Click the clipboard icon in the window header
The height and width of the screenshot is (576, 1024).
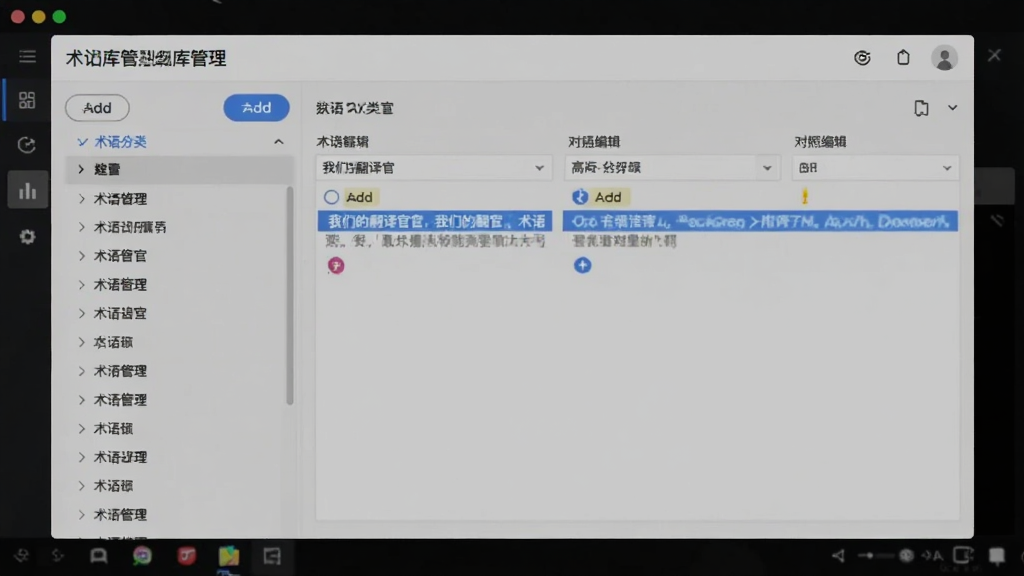903,57
